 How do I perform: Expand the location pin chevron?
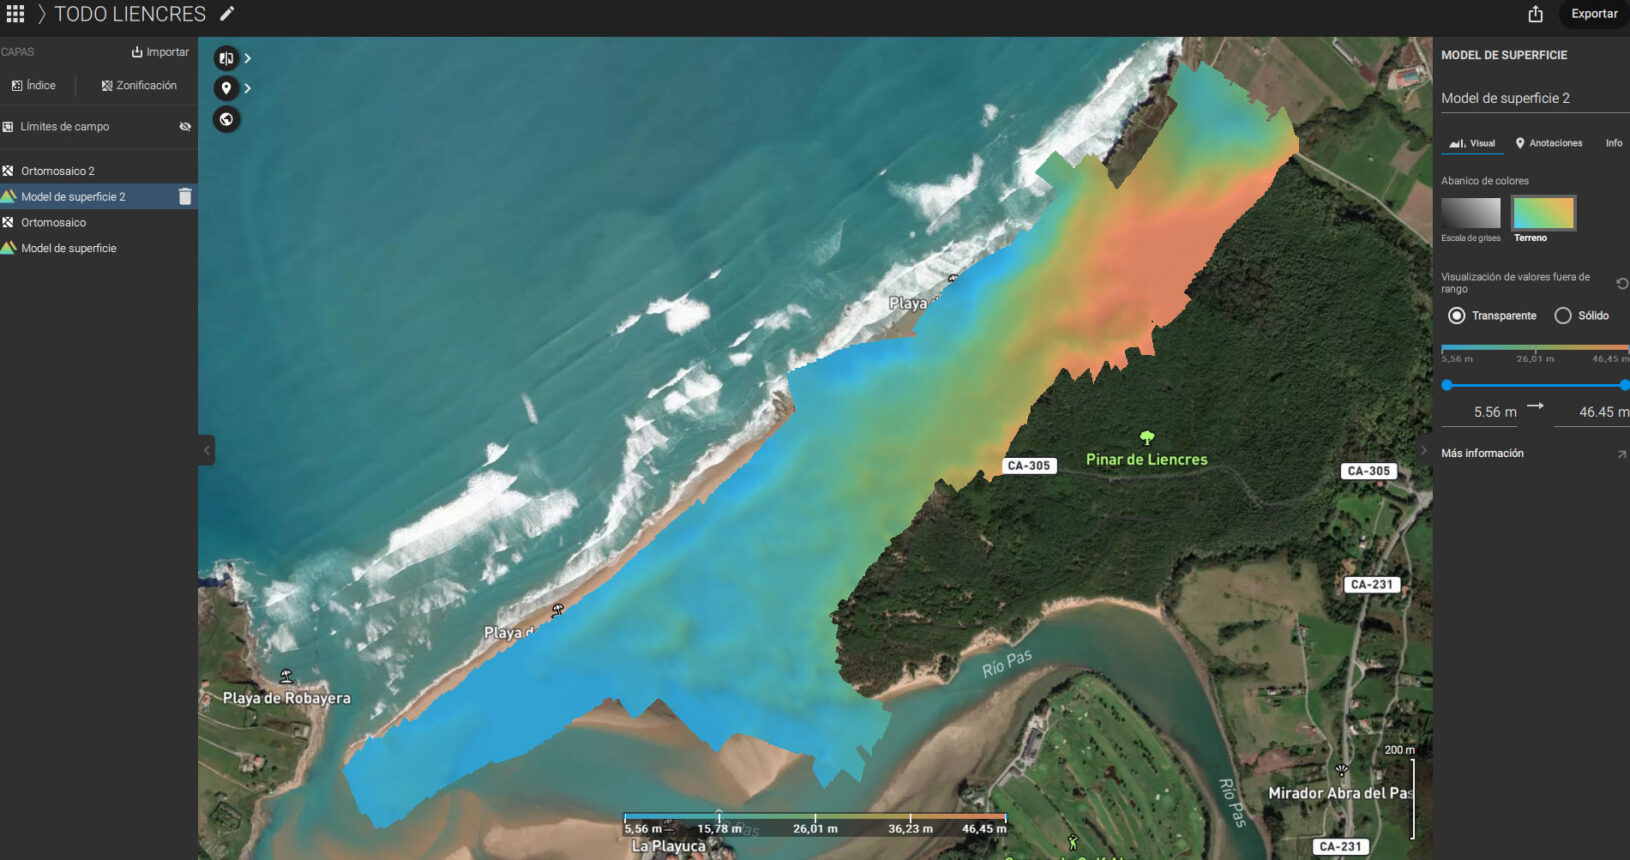pyautogui.click(x=248, y=88)
